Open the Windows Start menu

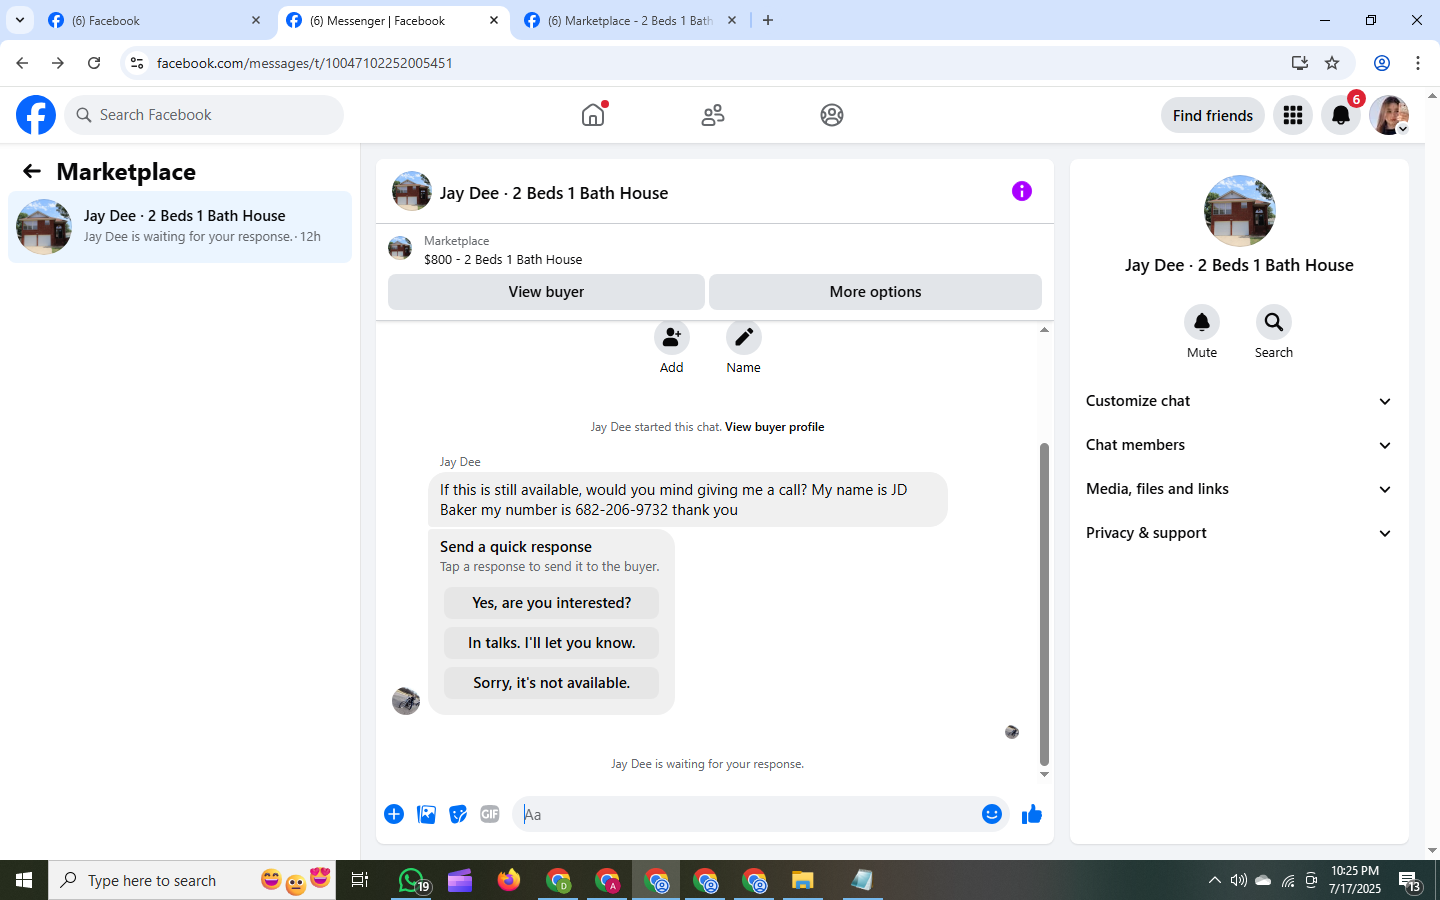click(x=24, y=880)
